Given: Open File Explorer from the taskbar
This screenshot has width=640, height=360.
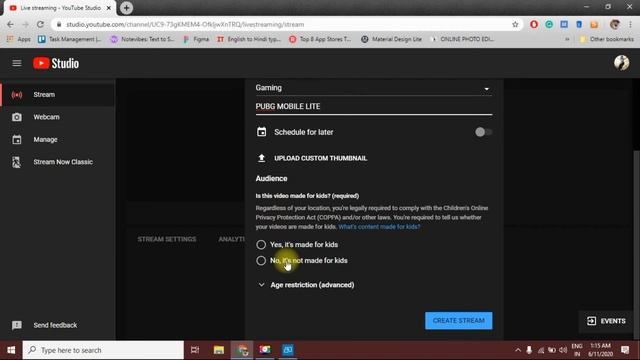Looking at the screenshot, I should pyautogui.click(x=219, y=350).
